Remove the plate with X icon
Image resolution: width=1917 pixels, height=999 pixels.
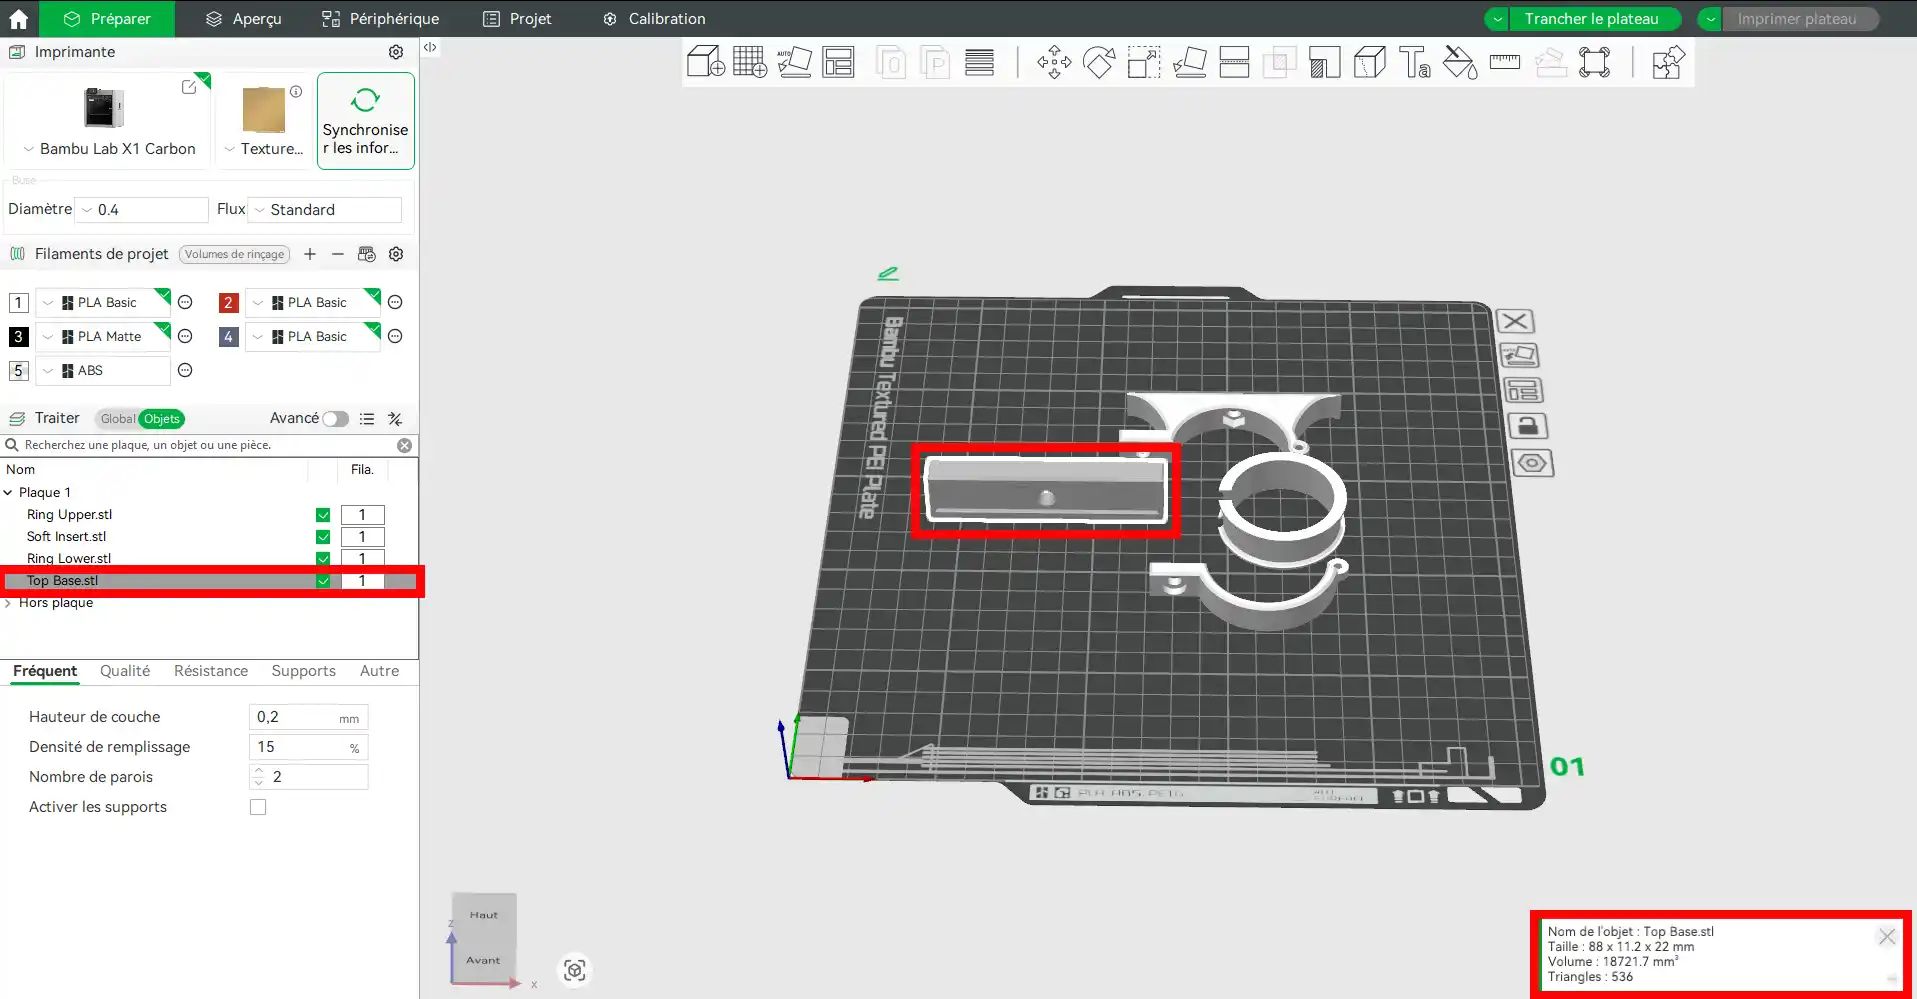click(1515, 321)
